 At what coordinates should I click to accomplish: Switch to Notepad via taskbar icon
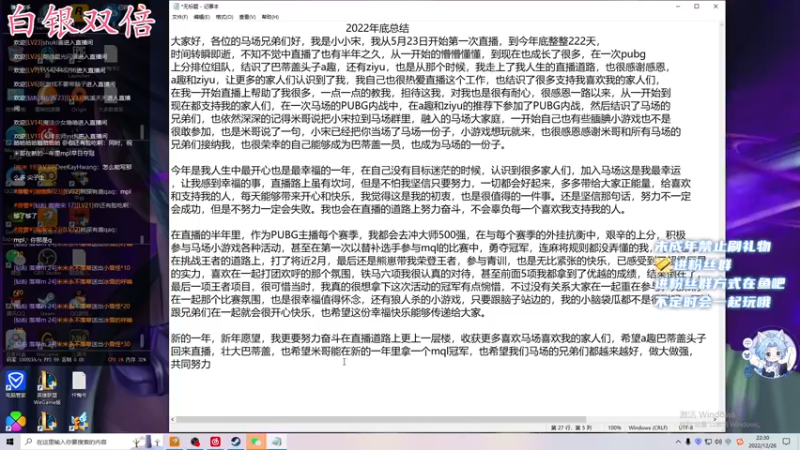click(x=277, y=441)
